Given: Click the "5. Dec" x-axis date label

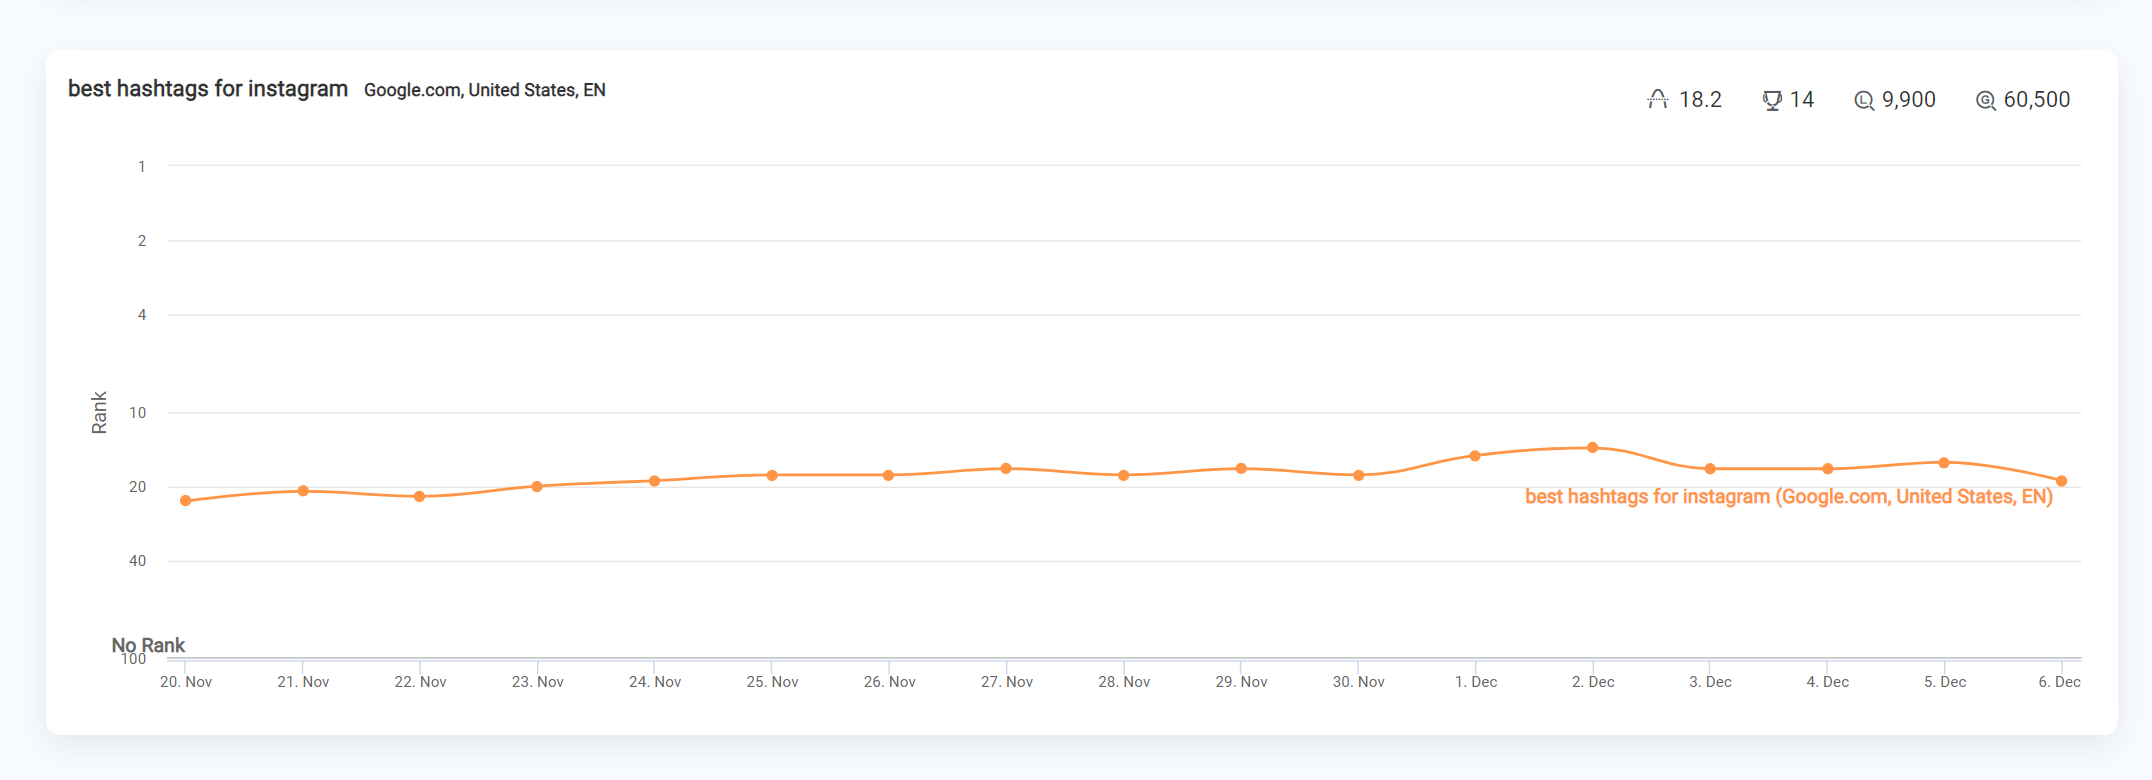Looking at the screenshot, I should (1945, 682).
